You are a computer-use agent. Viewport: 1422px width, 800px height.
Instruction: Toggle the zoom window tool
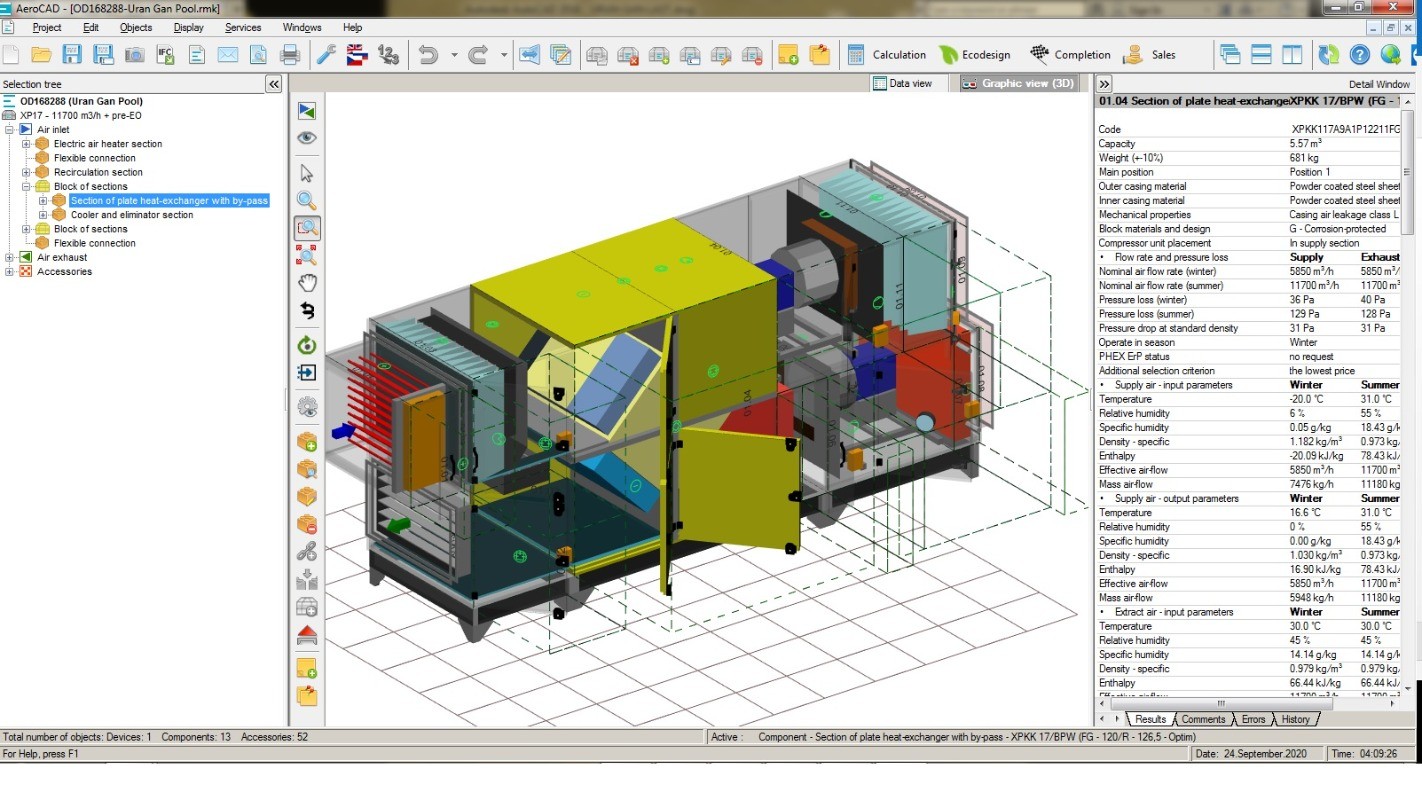coord(307,228)
